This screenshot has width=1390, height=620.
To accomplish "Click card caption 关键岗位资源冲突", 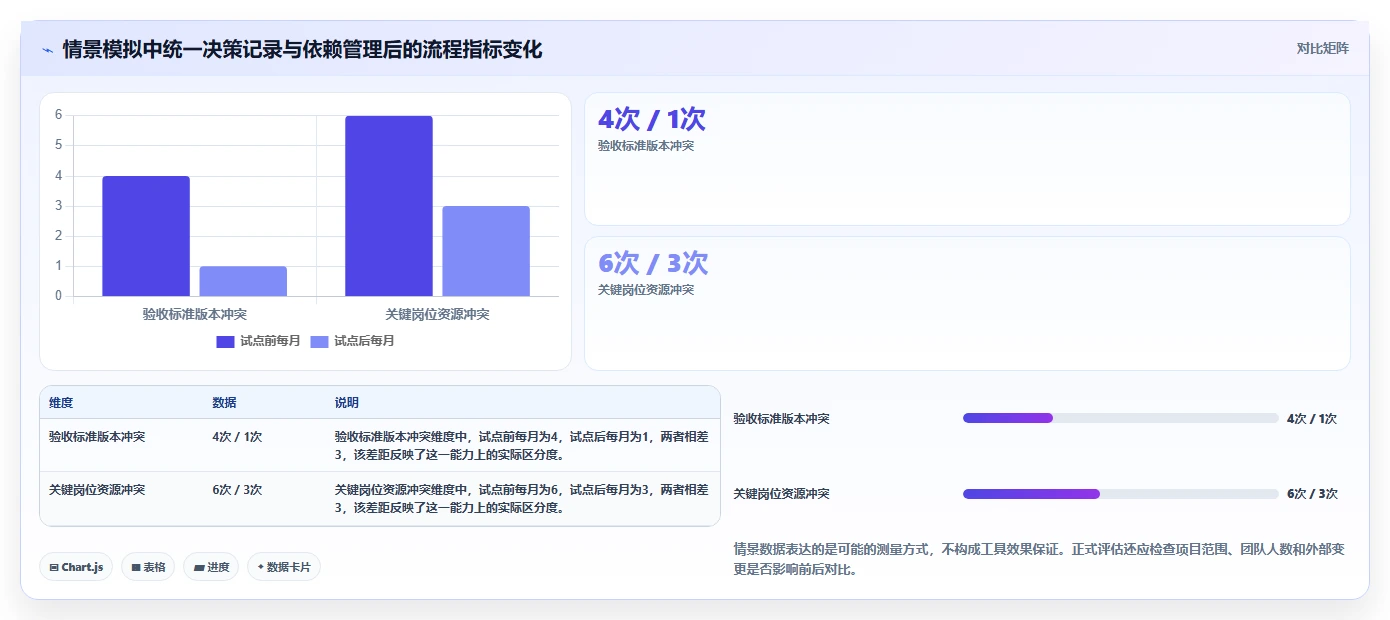I will click(646, 290).
